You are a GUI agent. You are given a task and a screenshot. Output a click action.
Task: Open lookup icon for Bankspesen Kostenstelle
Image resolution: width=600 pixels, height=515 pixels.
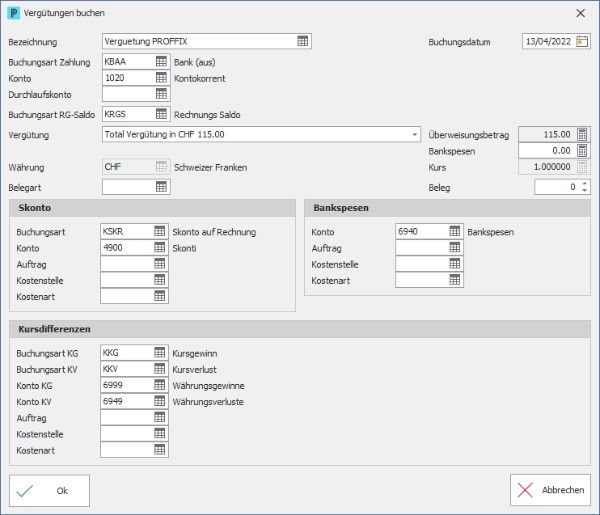point(455,264)
